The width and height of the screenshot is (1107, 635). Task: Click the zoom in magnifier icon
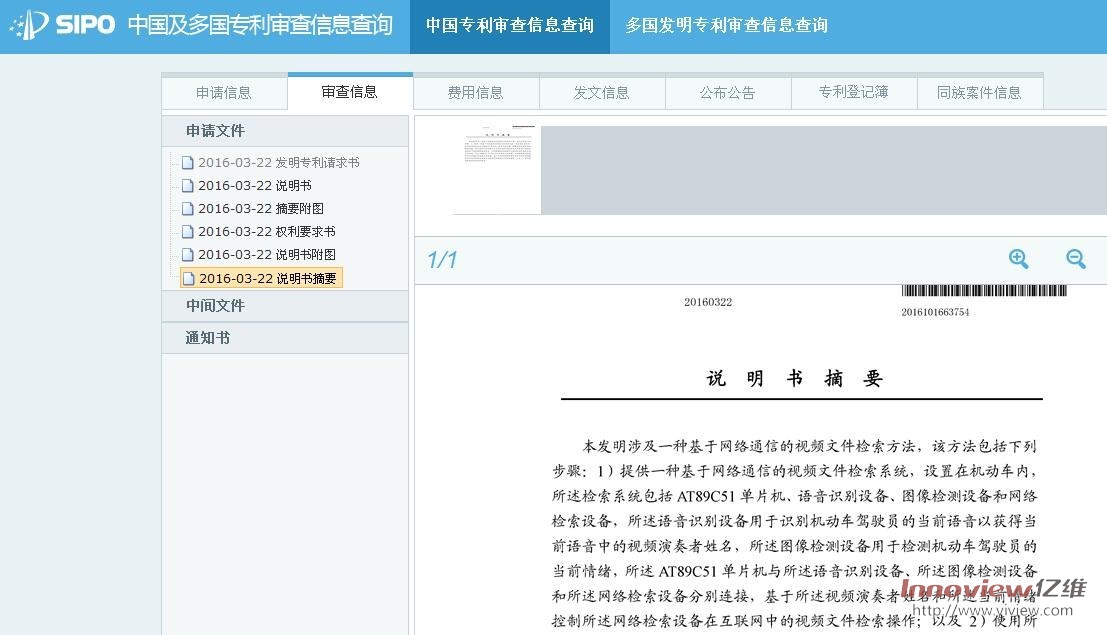point(1018,259)
